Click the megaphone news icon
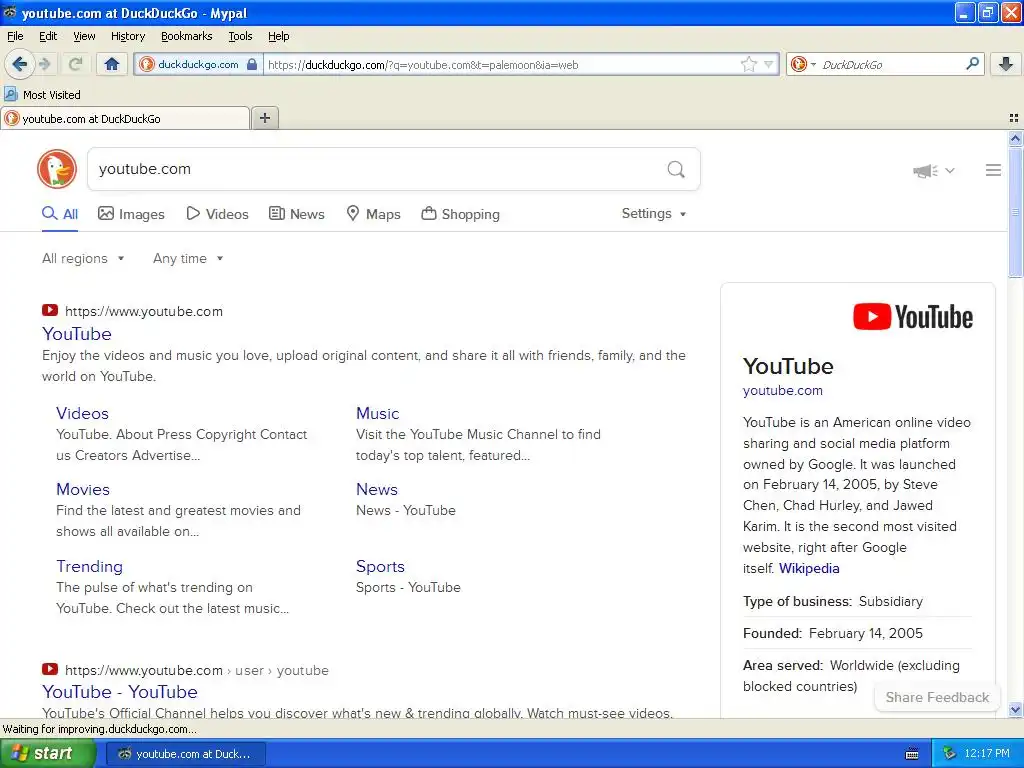1024x768 pixels. pyautogui.click(x=925, y=170)
